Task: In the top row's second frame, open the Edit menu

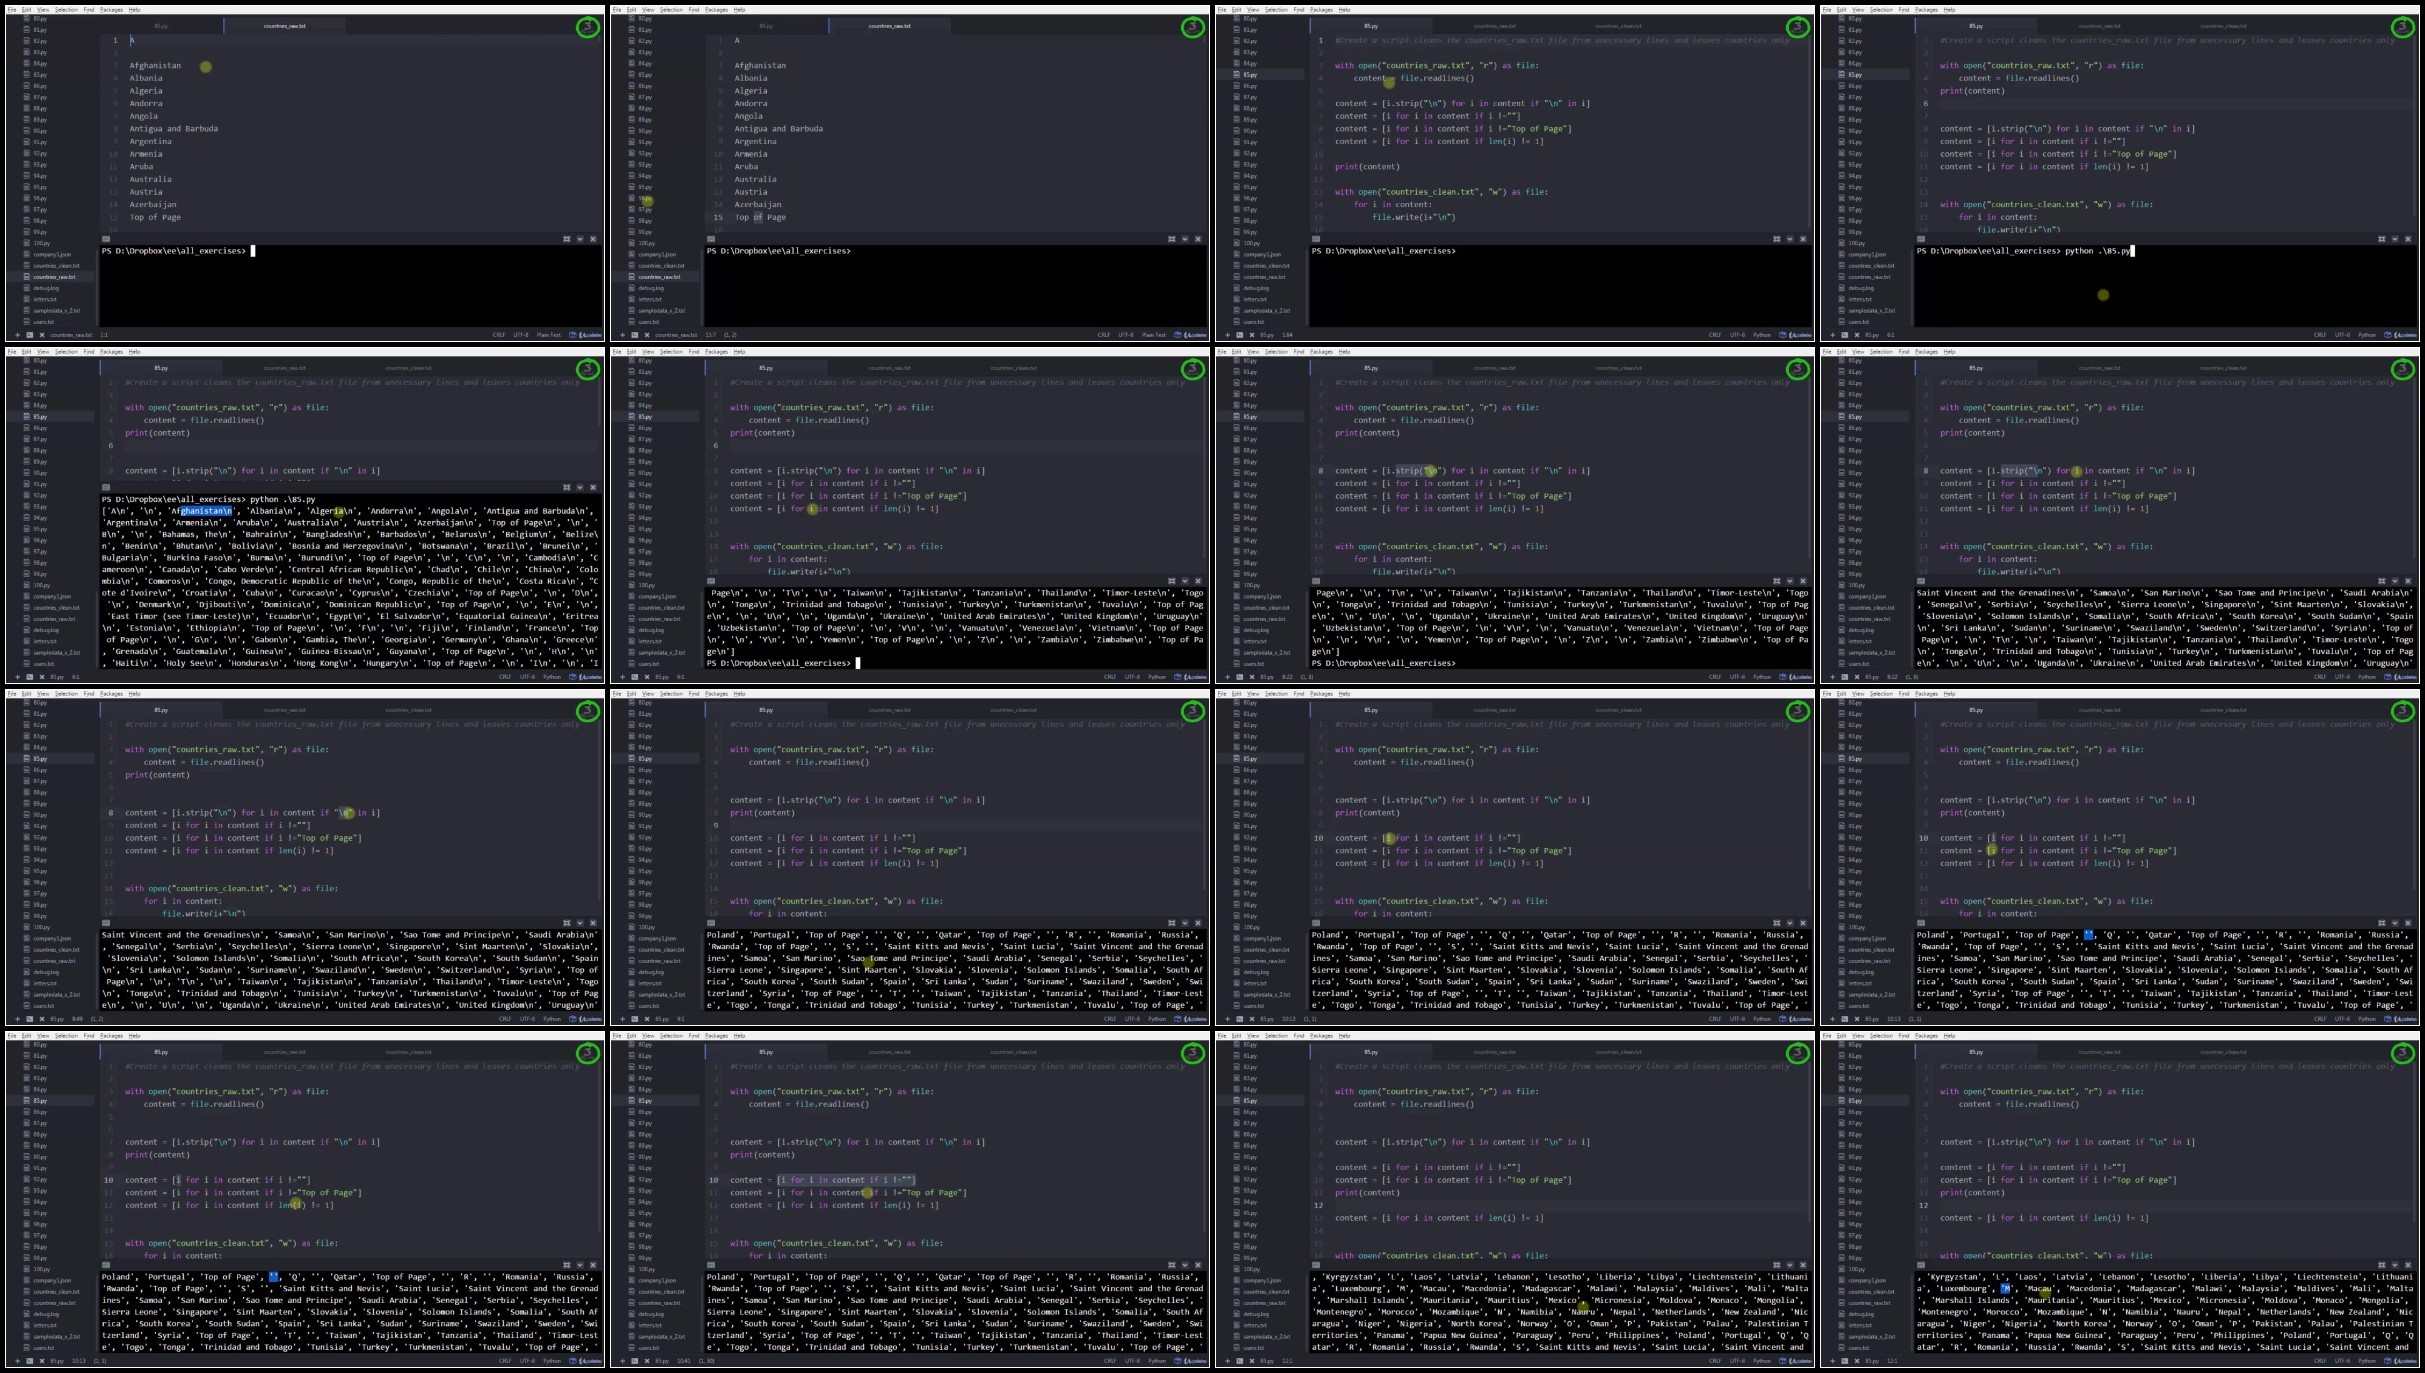Action: (x=631, y=9)
